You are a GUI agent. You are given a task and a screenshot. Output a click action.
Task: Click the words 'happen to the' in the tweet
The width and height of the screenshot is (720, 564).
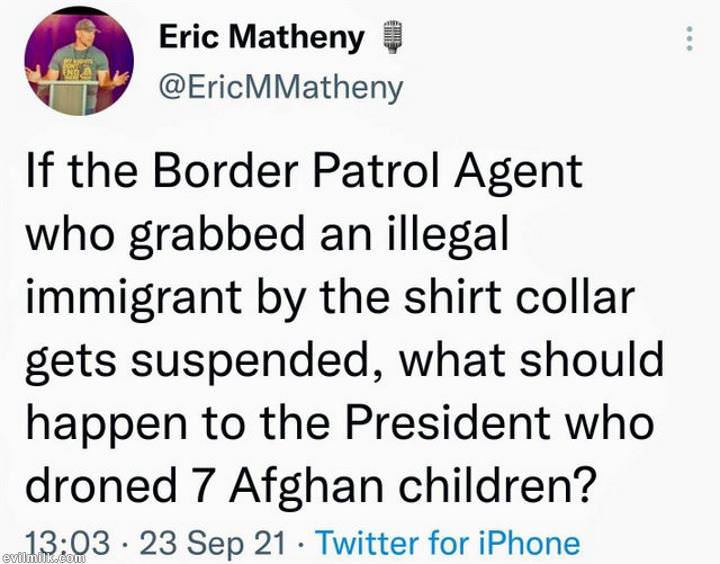coord(178,424)
